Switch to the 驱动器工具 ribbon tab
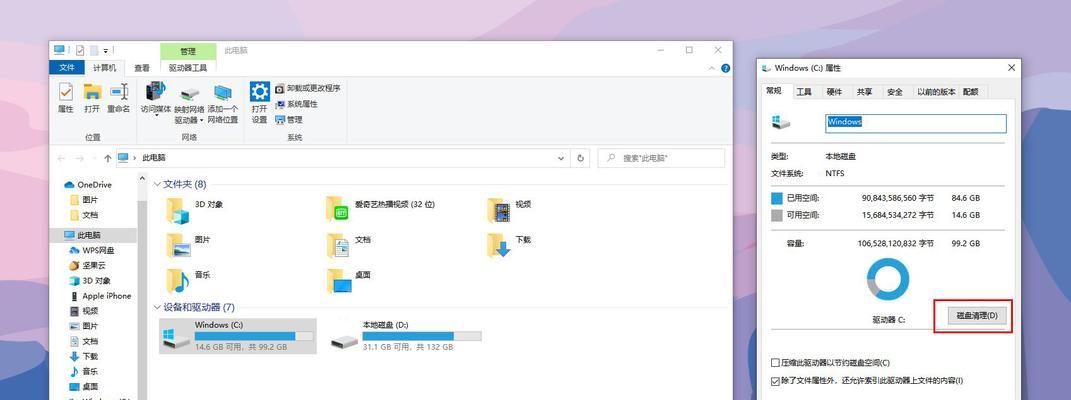The width and height of the screenshot is (1071, 400). [x=189, y=68]
